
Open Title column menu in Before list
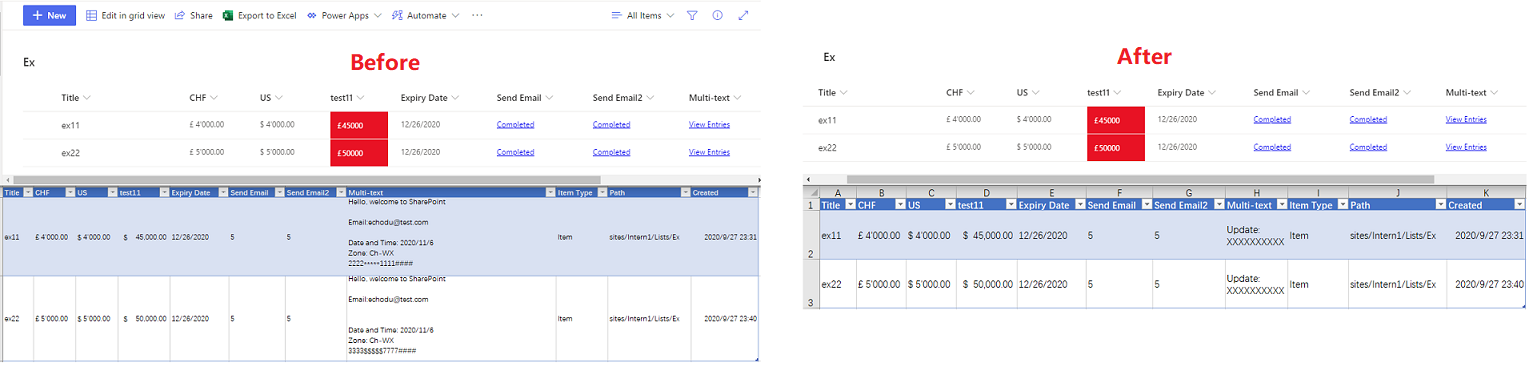pyautogui.click(x=76, y=98)
